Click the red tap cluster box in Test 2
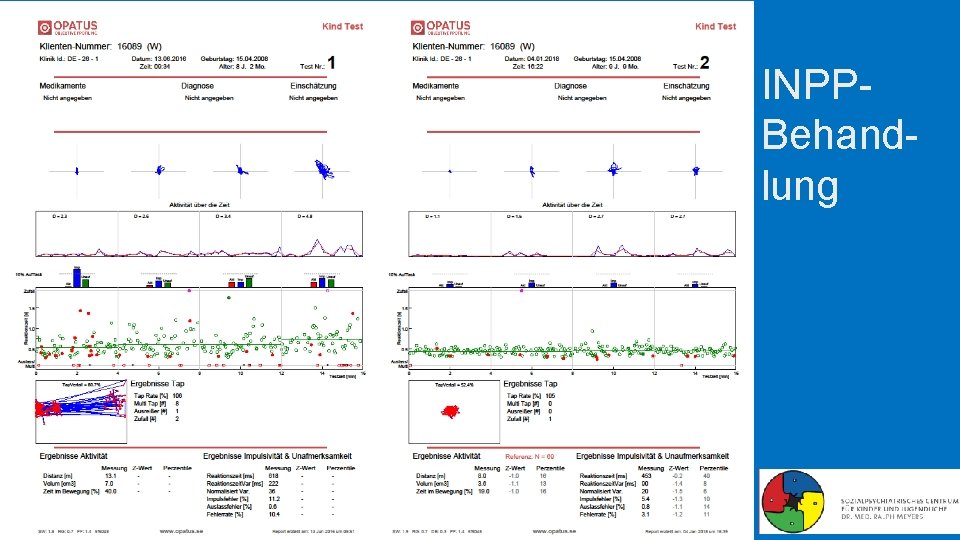 click(x=454, y=412)
